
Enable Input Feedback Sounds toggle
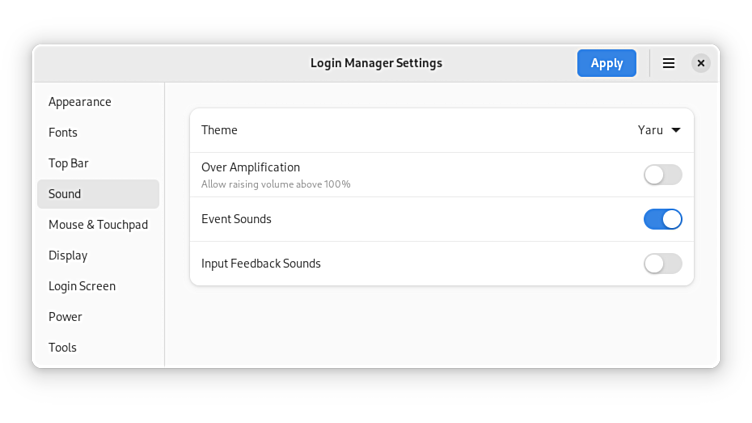(663, 264)
